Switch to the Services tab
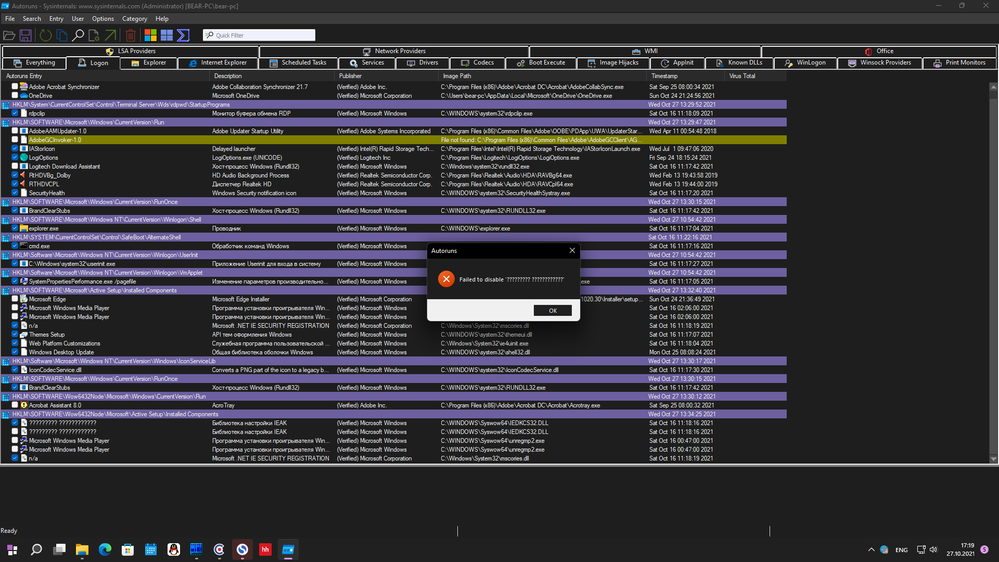This screenshot has width=999, height=562. tap(367, 63)
